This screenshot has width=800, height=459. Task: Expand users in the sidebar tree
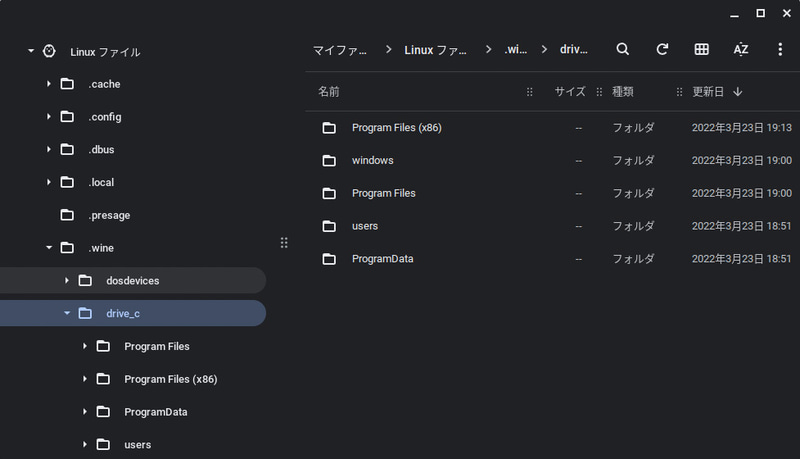[85, 444]
